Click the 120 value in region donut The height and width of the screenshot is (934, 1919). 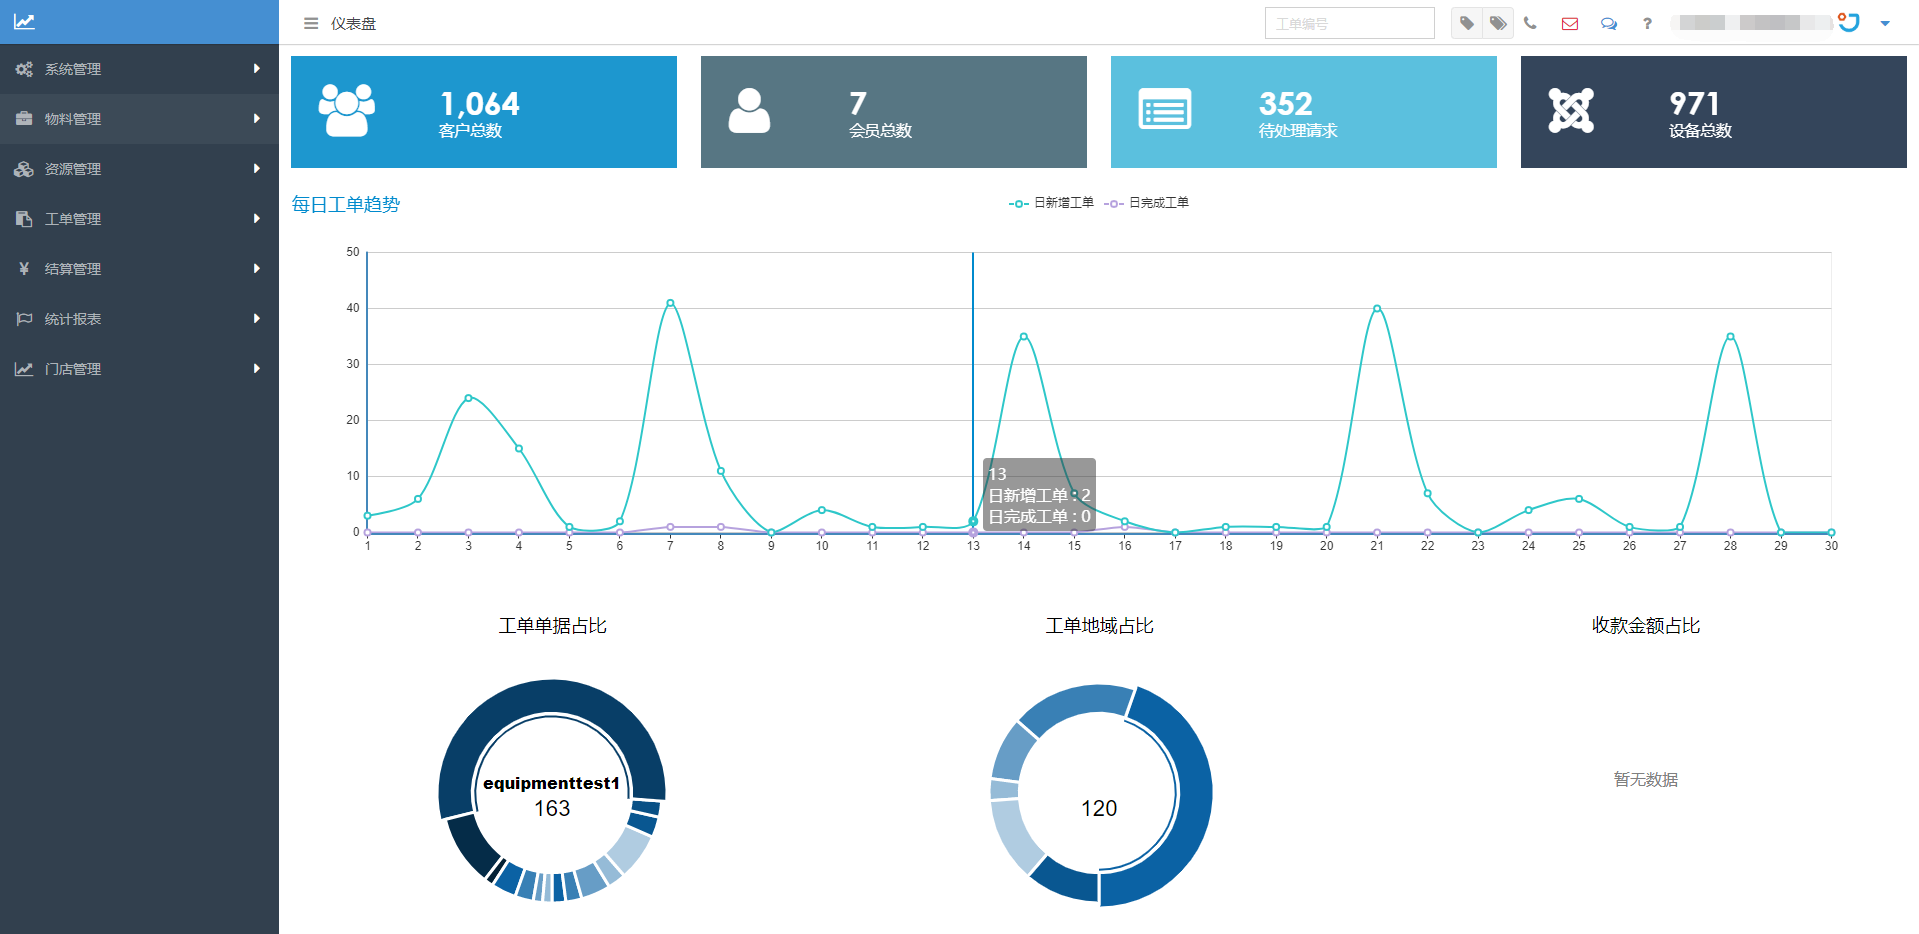coord(1099,808)
